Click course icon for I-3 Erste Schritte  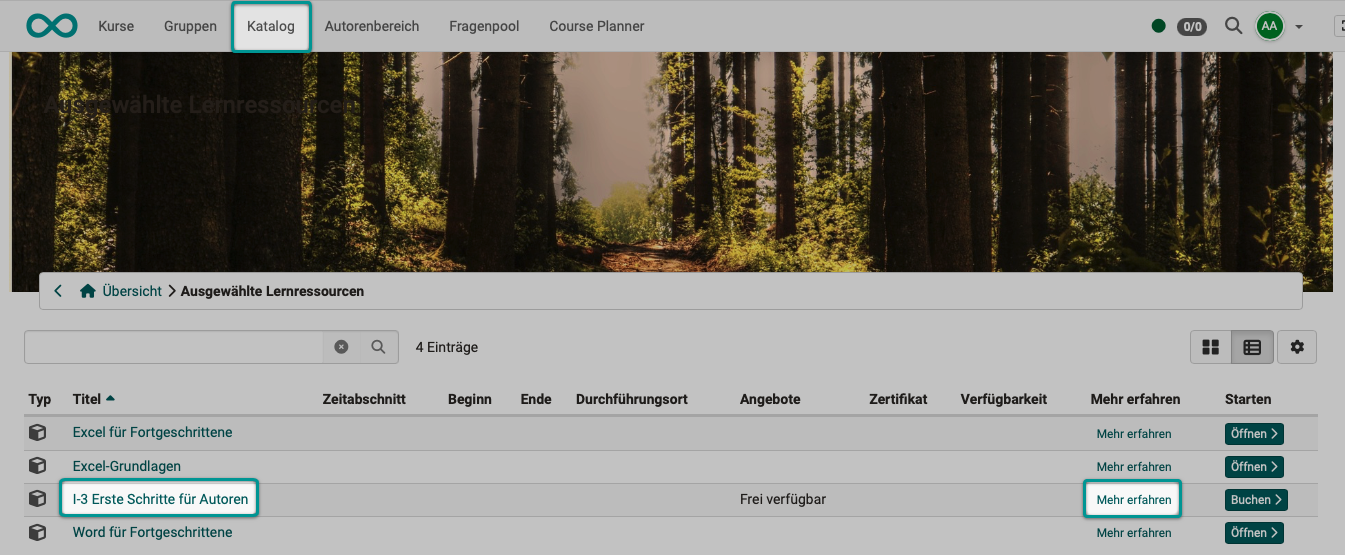tap(37, 498)
